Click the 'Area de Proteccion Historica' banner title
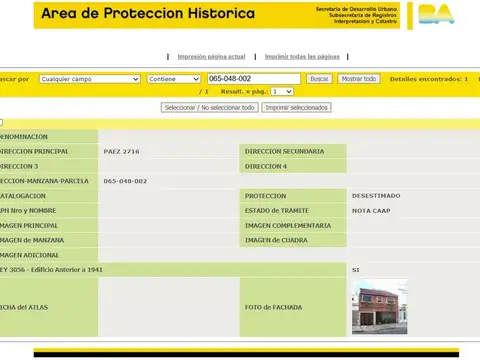The height and width of the screenshot is (360, 480). (148, 14)
